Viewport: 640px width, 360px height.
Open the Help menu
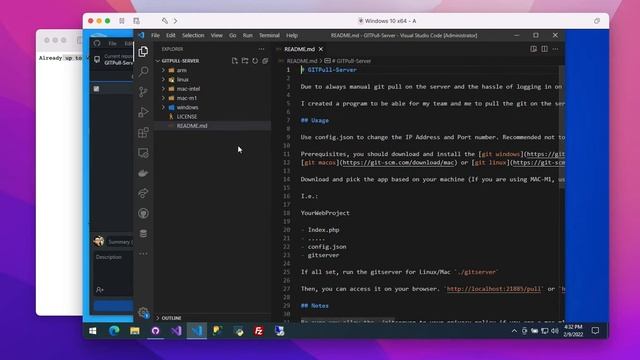(292, 36)
